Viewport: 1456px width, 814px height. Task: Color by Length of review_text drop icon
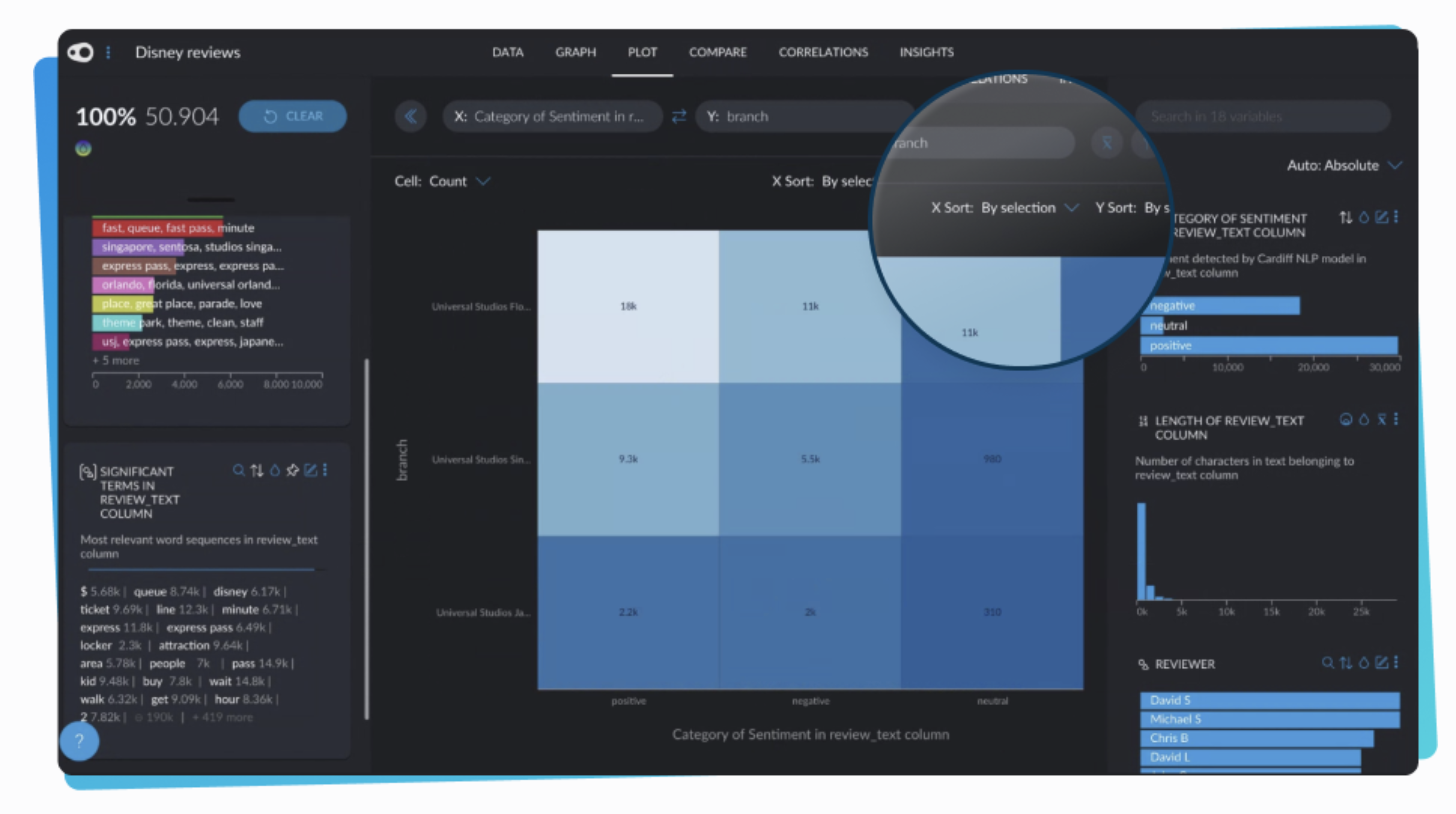tap(1363, 420)
